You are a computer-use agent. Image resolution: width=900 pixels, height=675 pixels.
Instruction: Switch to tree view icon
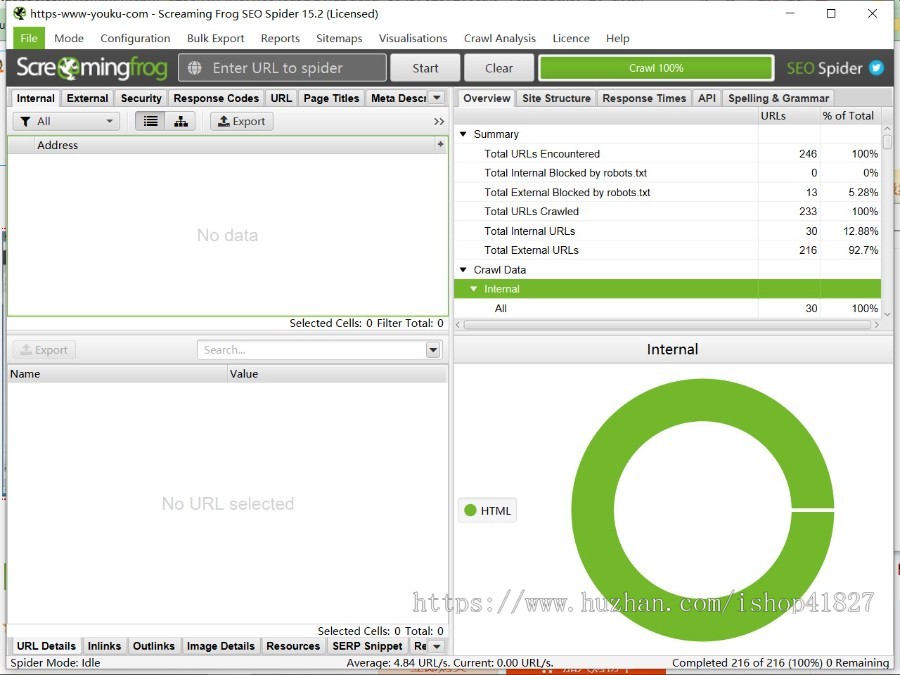pyautogui.click(x=181, y=121)
